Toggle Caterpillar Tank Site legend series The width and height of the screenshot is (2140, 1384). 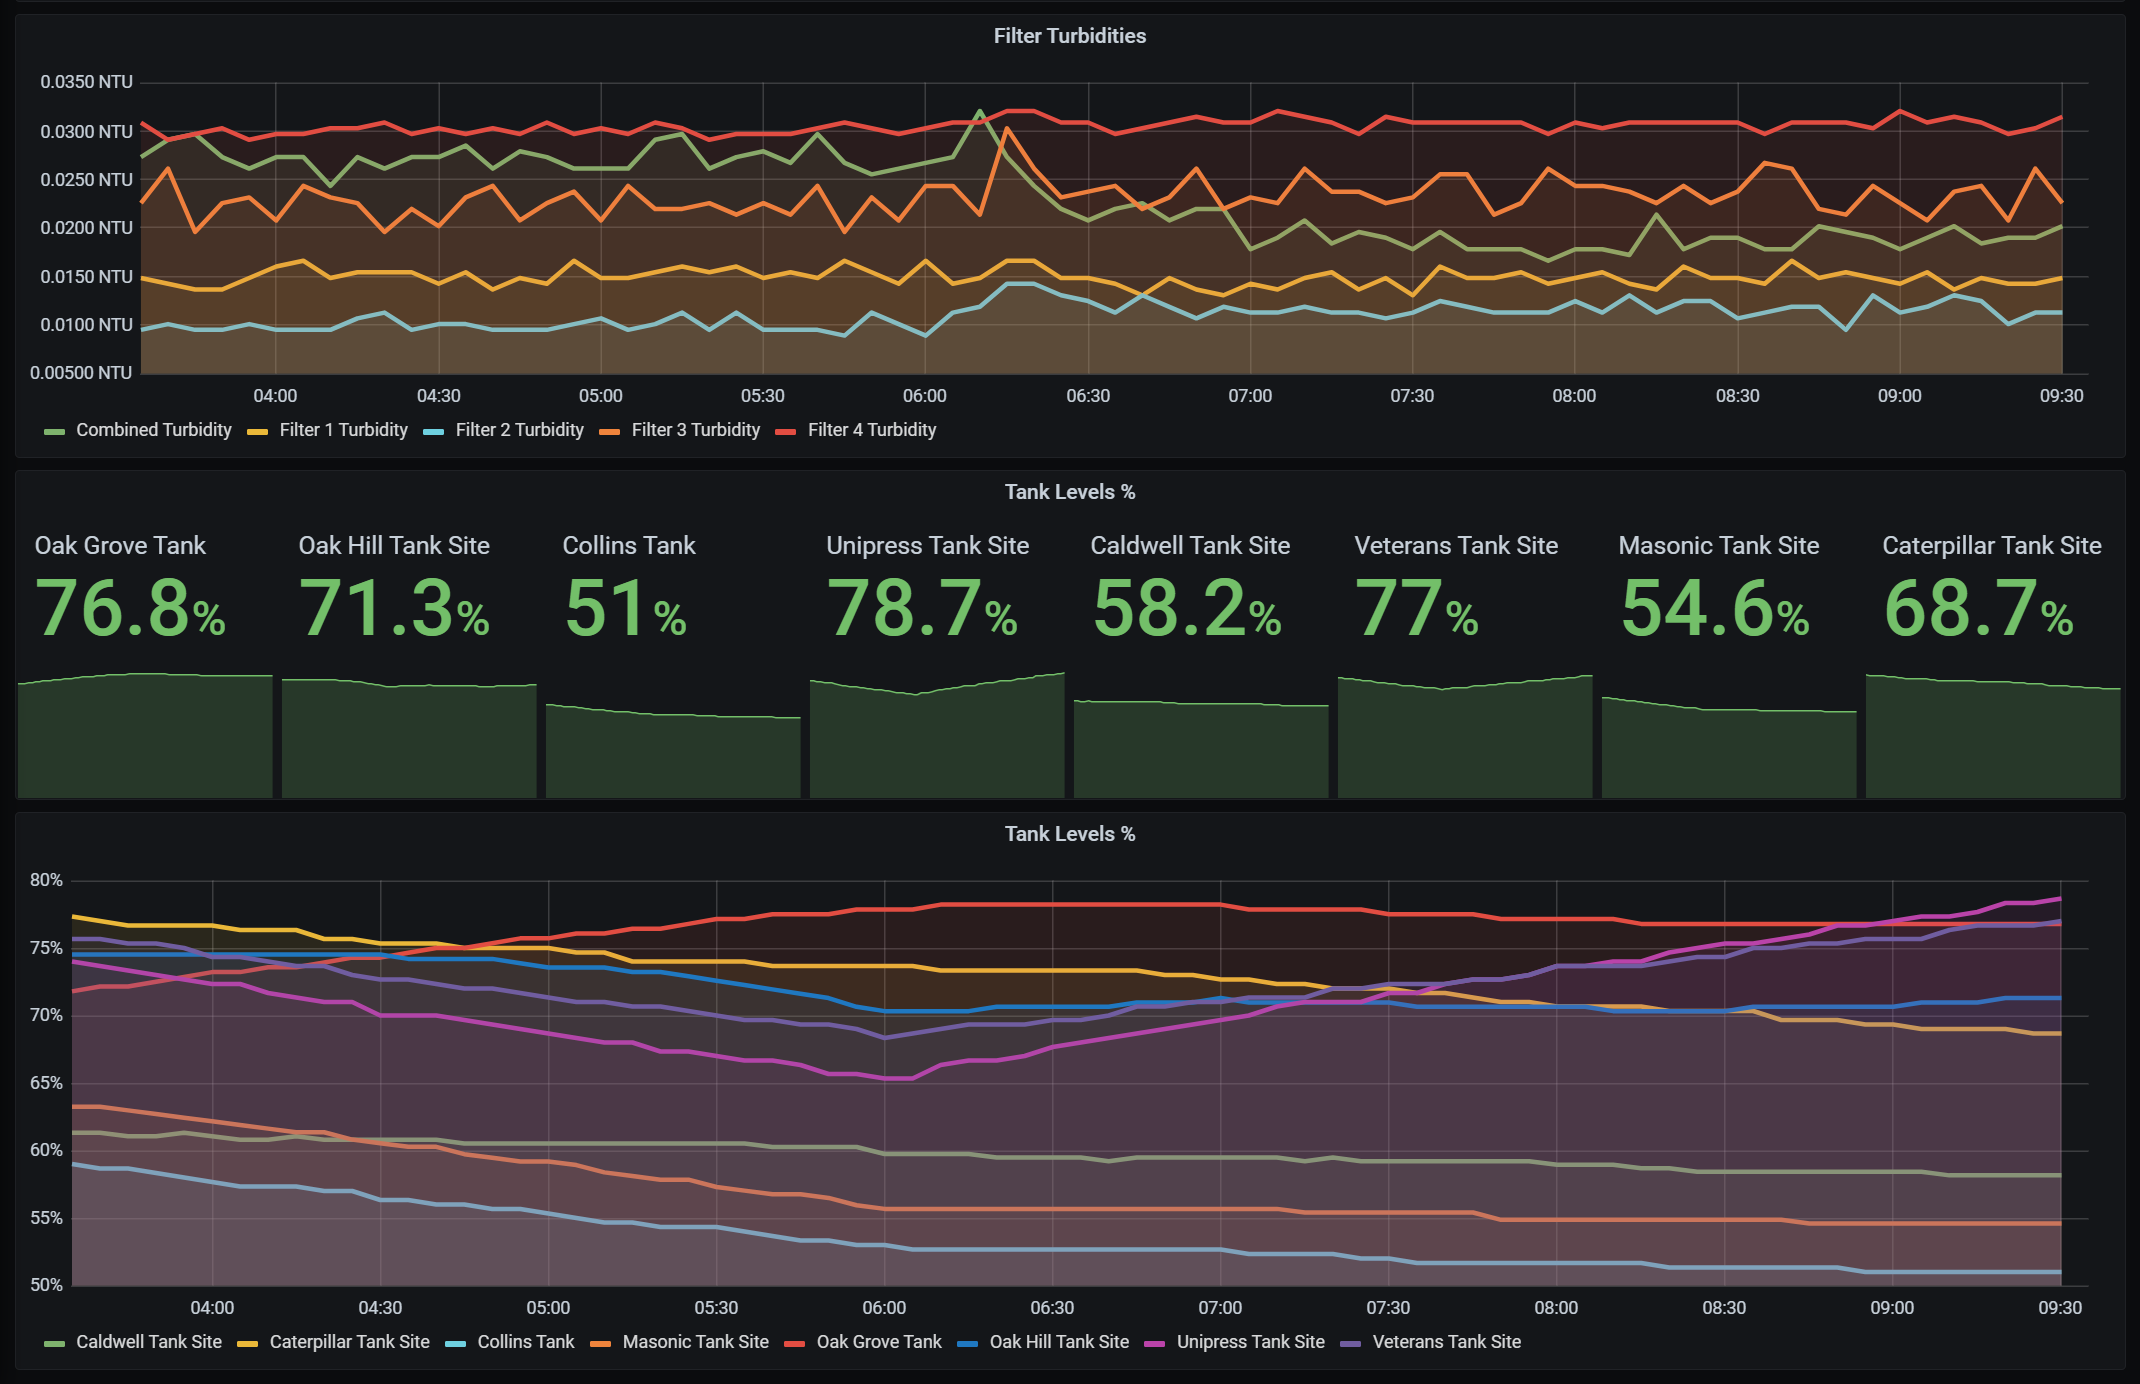pyautogui.click(x=349, y=1342)
